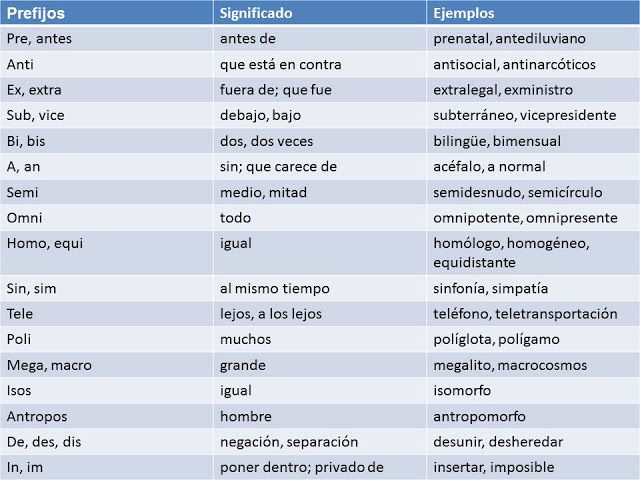Click the Ejemplos column header
The image size is (640, 480).
[463, 14]
